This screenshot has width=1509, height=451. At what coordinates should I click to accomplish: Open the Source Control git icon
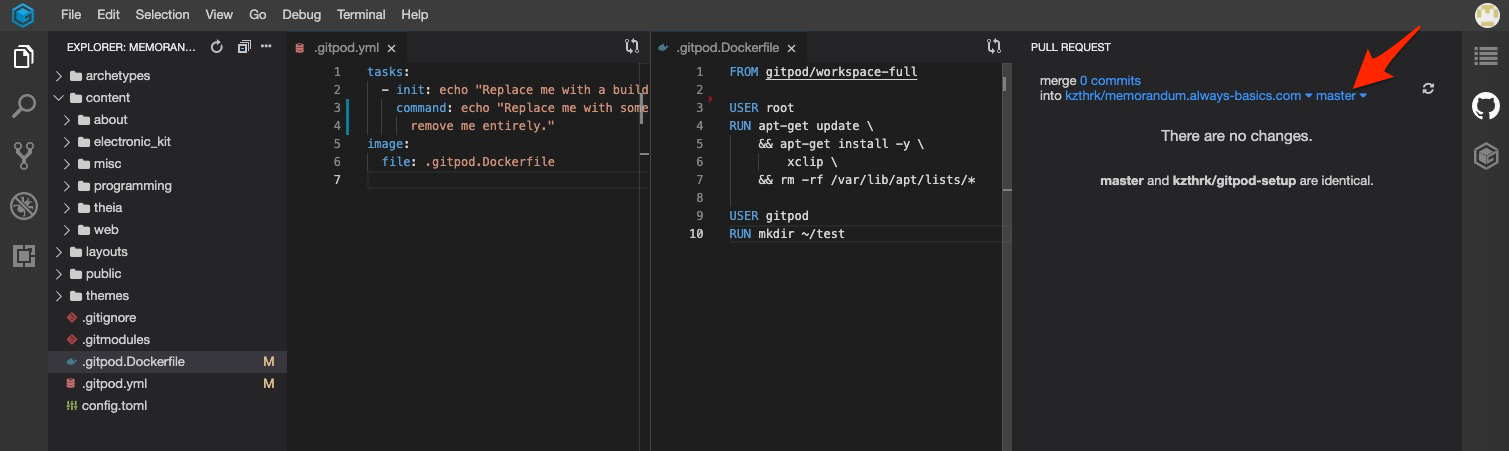24,155
